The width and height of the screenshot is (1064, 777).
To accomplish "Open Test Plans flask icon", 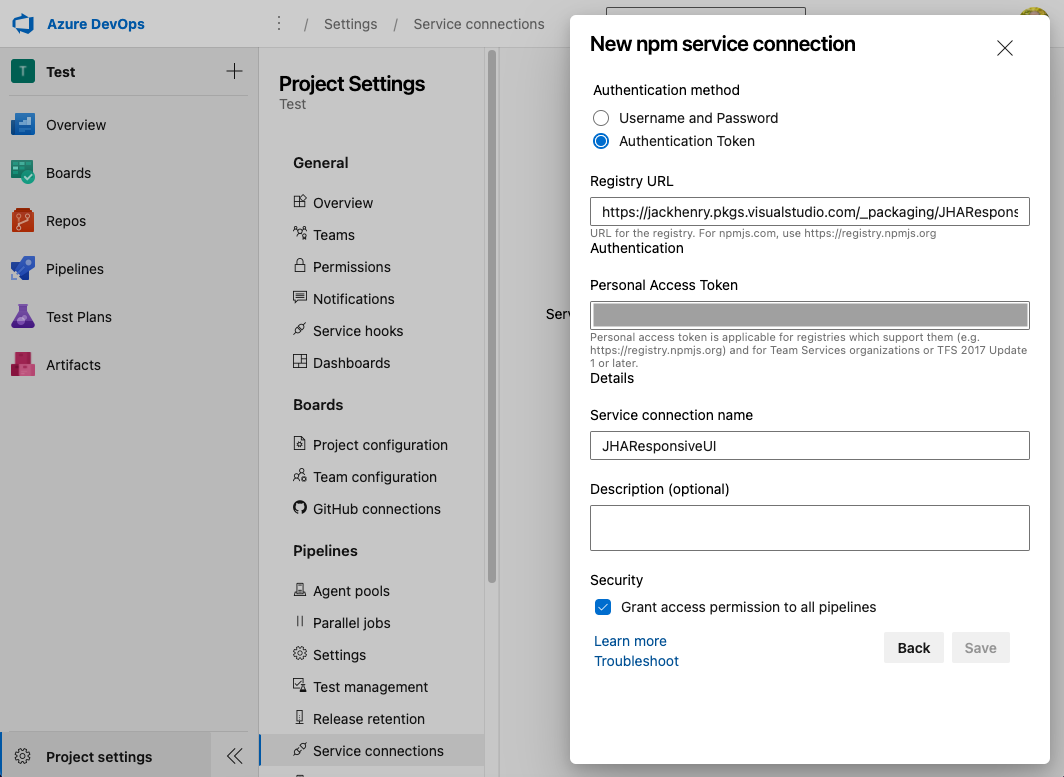I will [23, 317].
